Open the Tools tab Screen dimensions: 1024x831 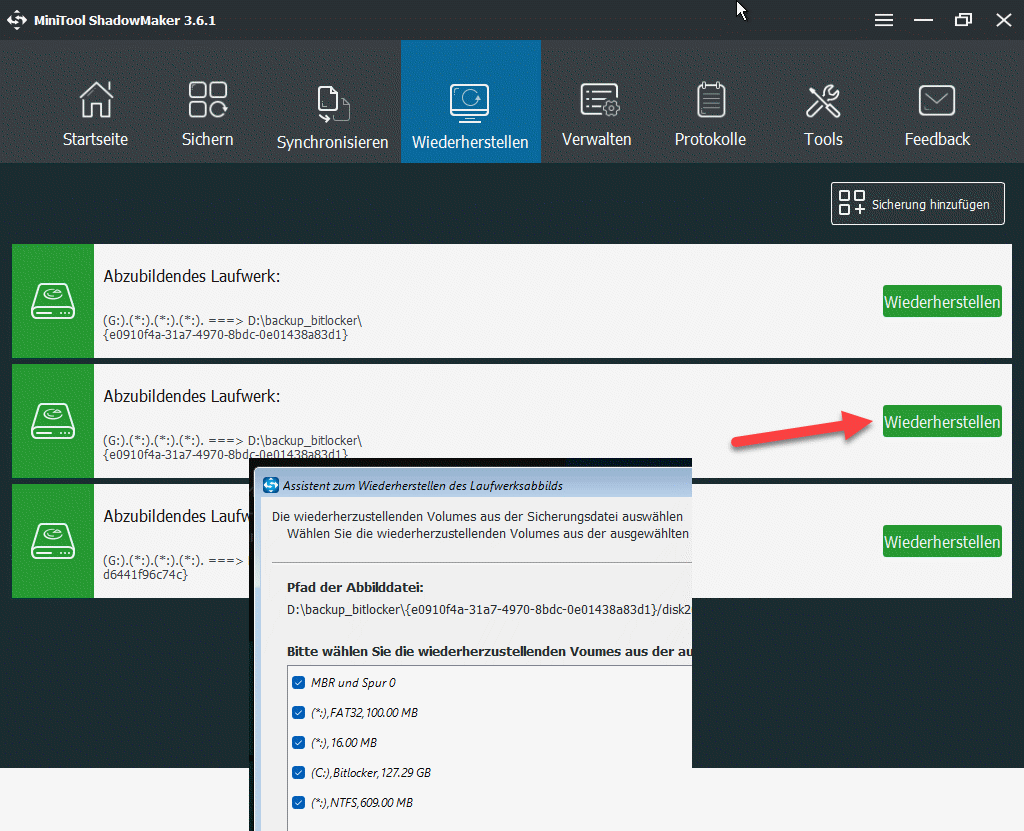[x=823, y=114]
